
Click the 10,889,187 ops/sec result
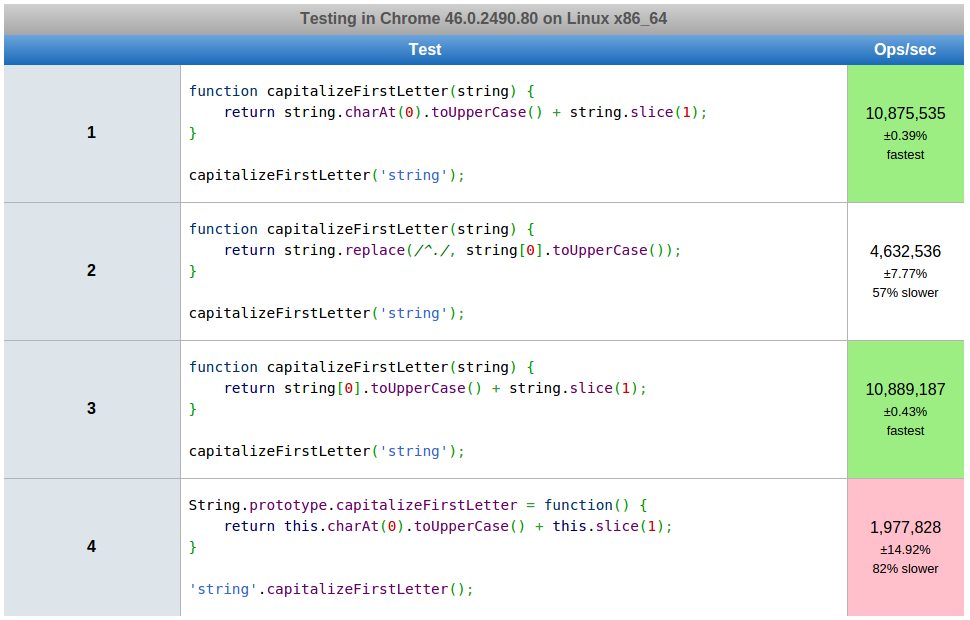[x=905, y=390]
